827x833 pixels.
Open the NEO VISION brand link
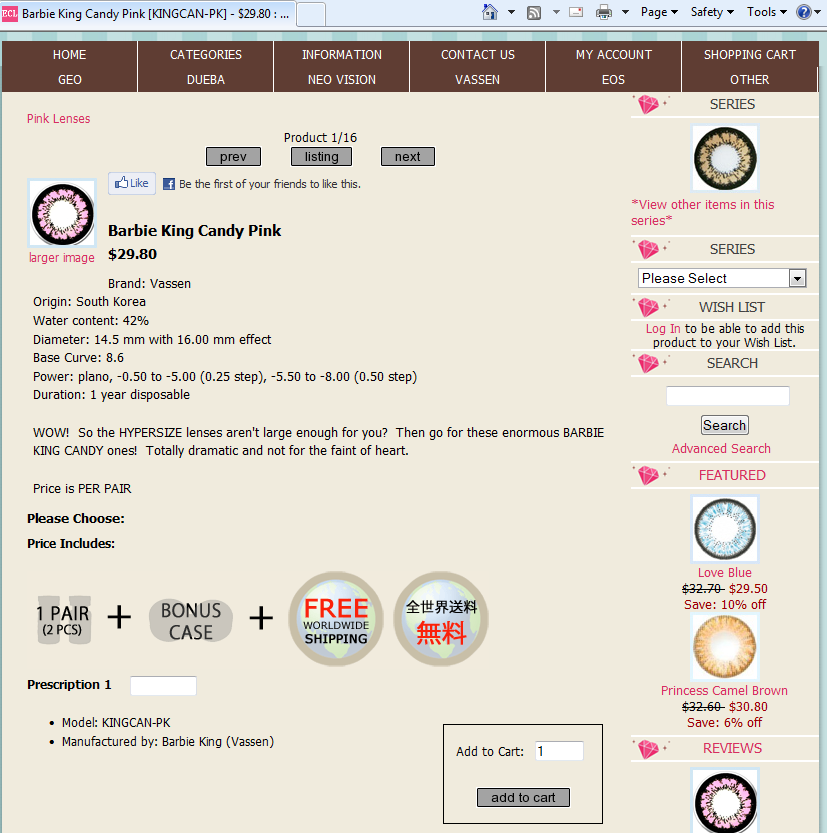click(x=342, y=80)
